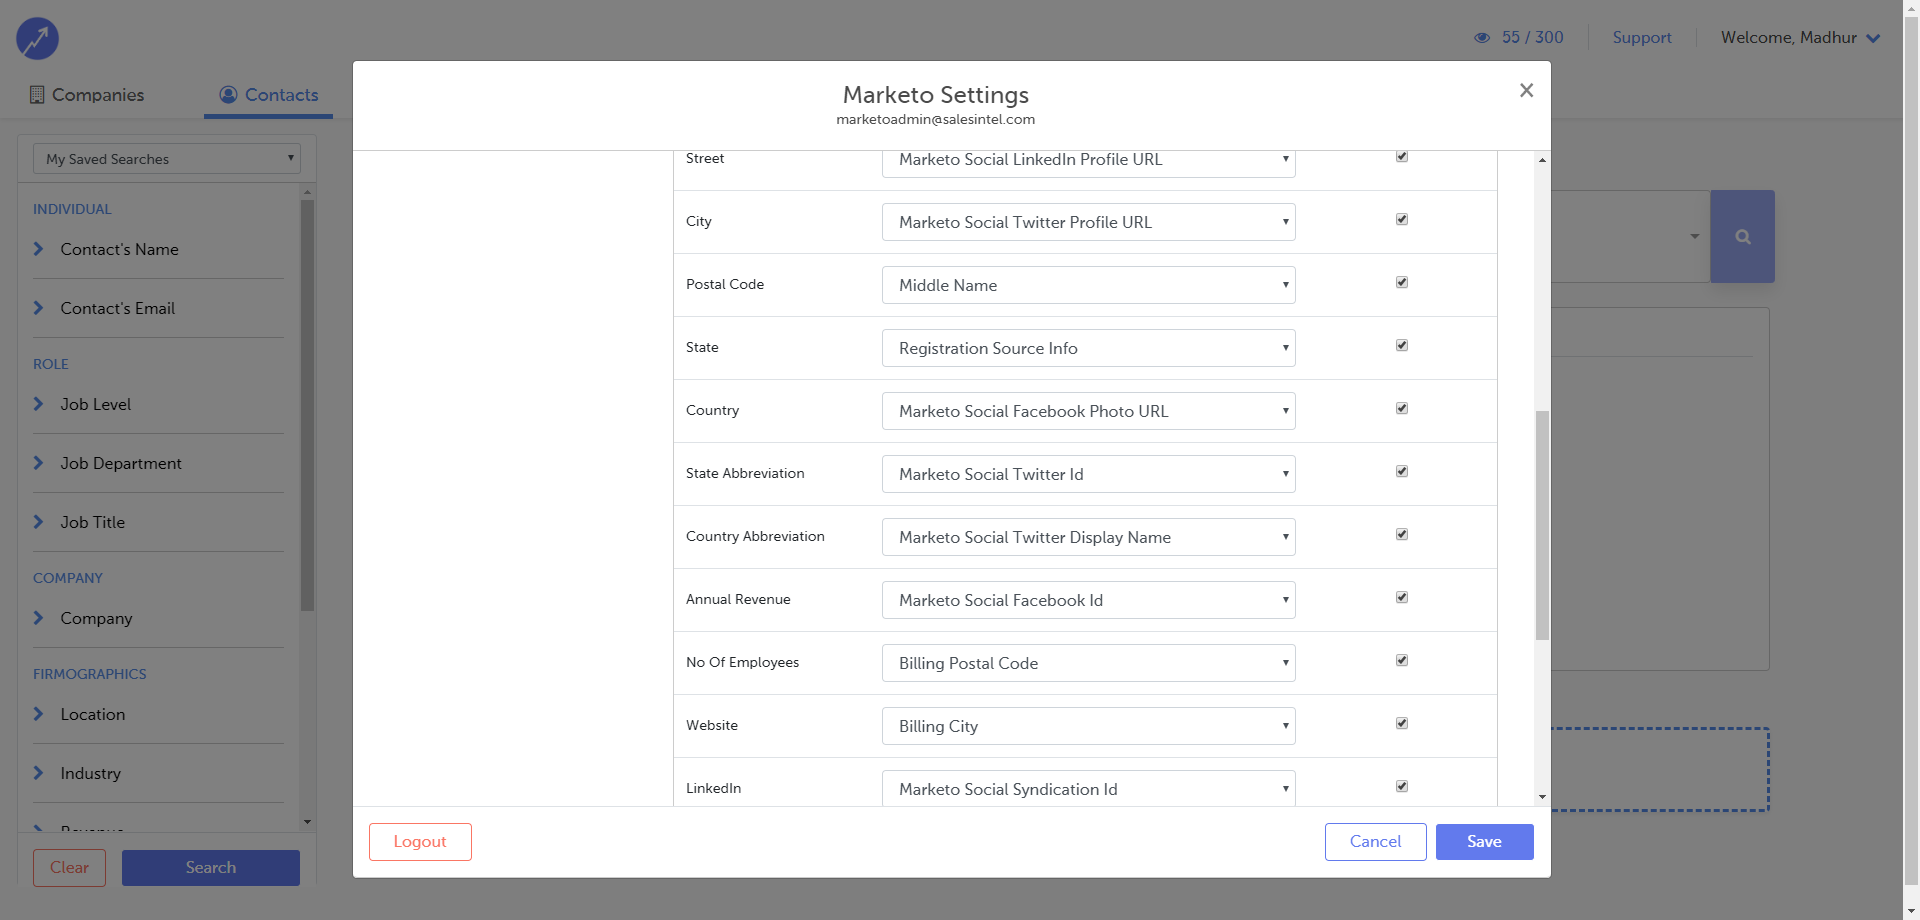The height and width of the screenshot is (920, 1920).
Task: Save the Marketo settings
Action: pos(1485,842)
